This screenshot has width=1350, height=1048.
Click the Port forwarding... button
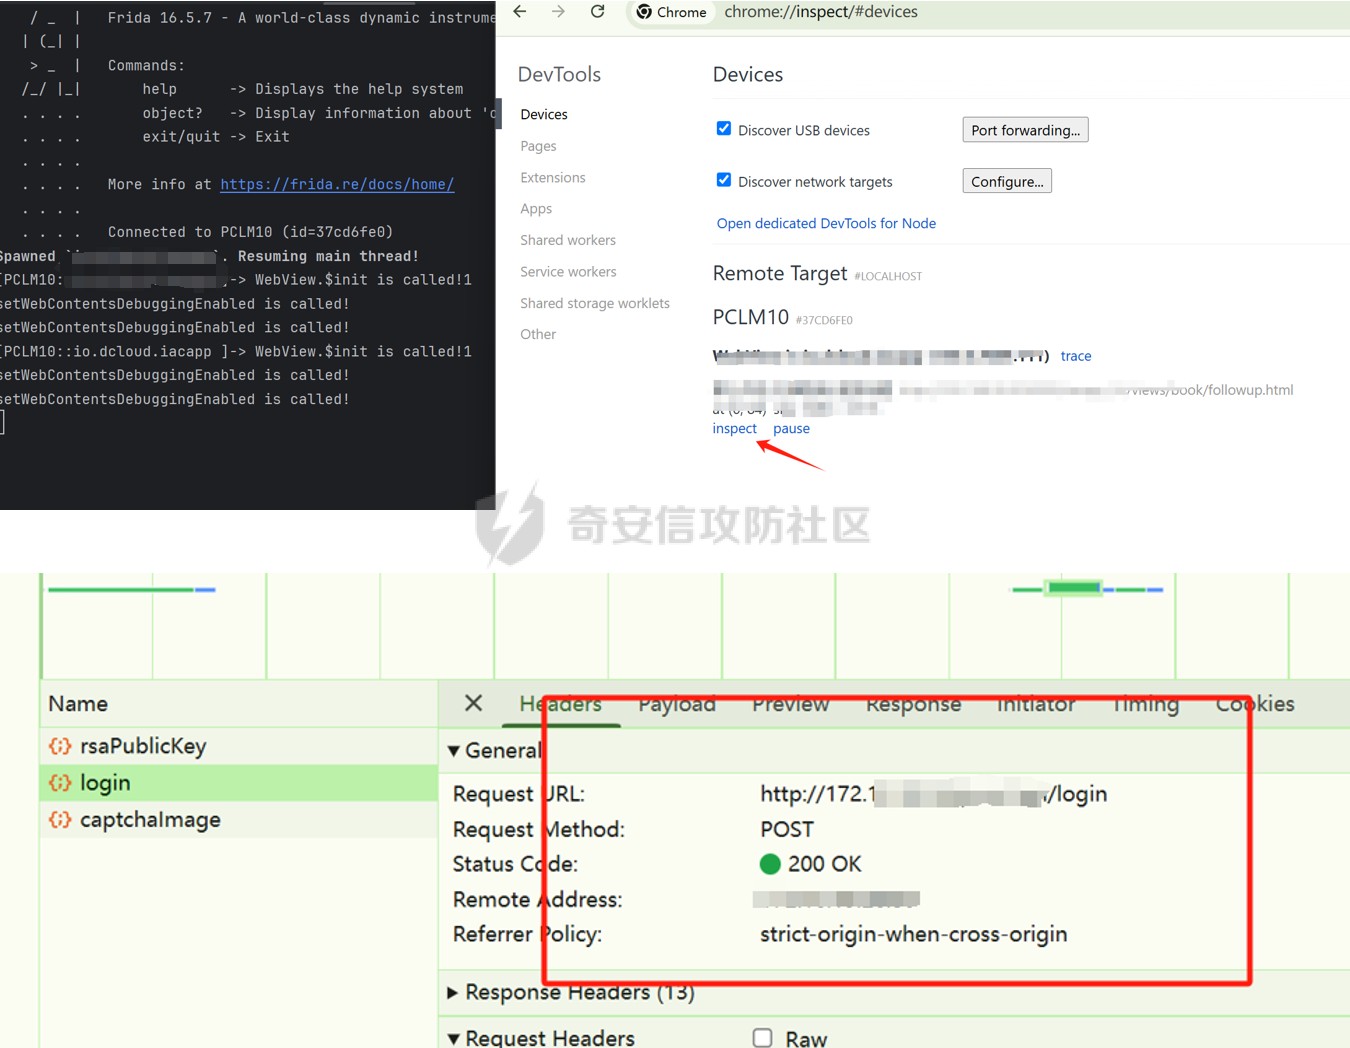click(1025, 130)
